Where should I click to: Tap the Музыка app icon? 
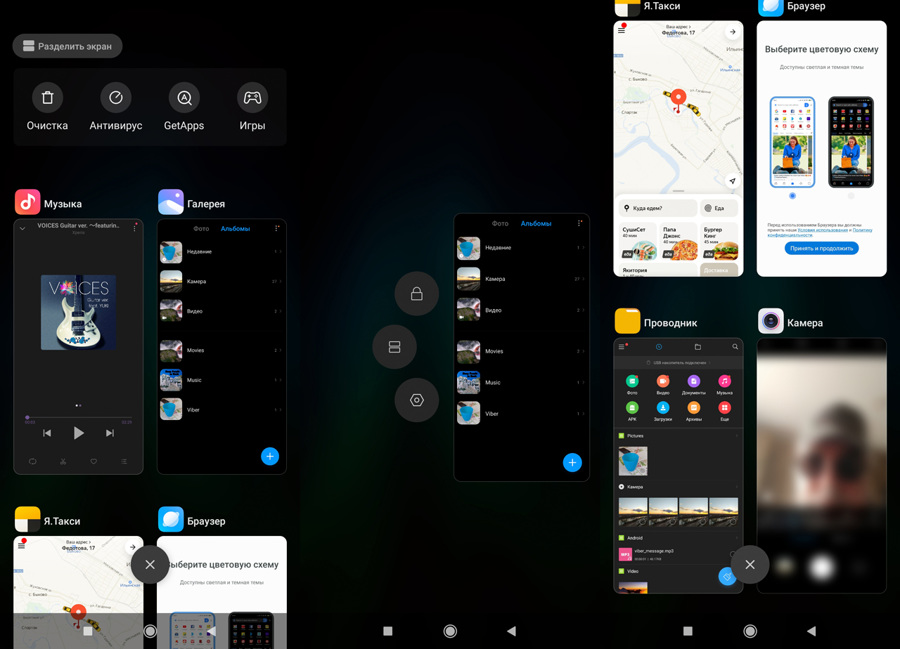(28, 202)
